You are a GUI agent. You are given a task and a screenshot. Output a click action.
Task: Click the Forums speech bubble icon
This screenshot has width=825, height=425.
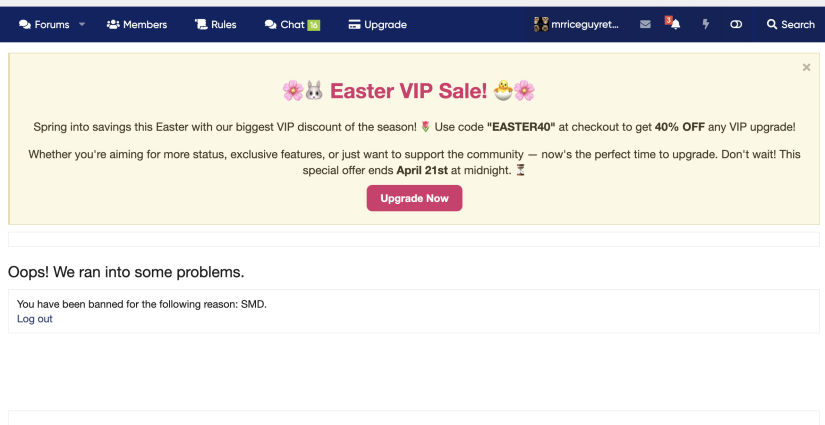click(x=25, y=25)
